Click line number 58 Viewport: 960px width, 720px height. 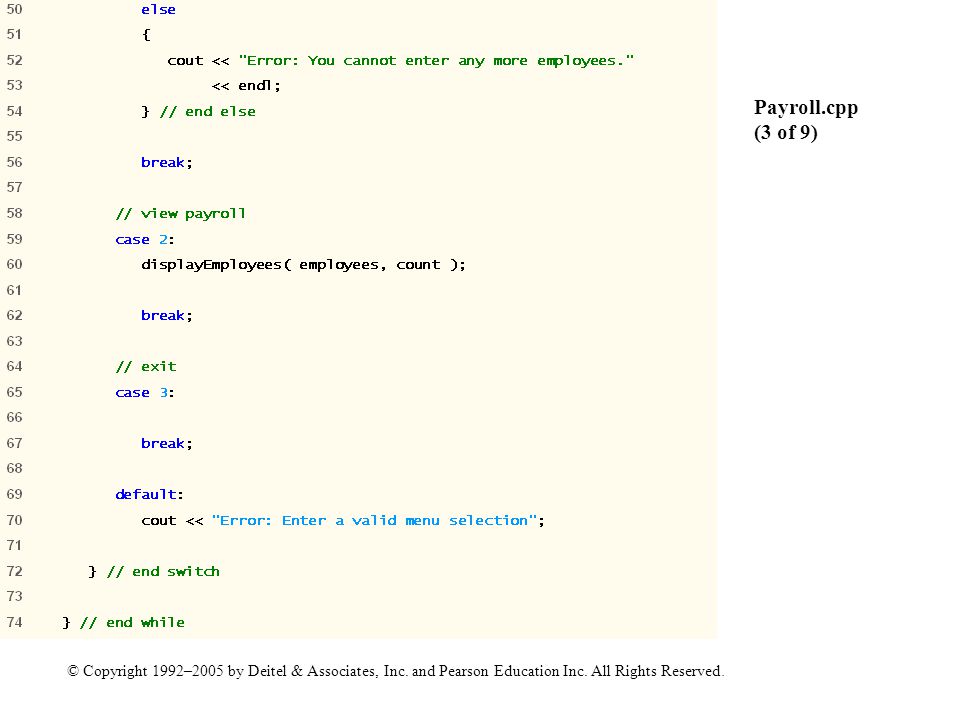click(15, 213)
